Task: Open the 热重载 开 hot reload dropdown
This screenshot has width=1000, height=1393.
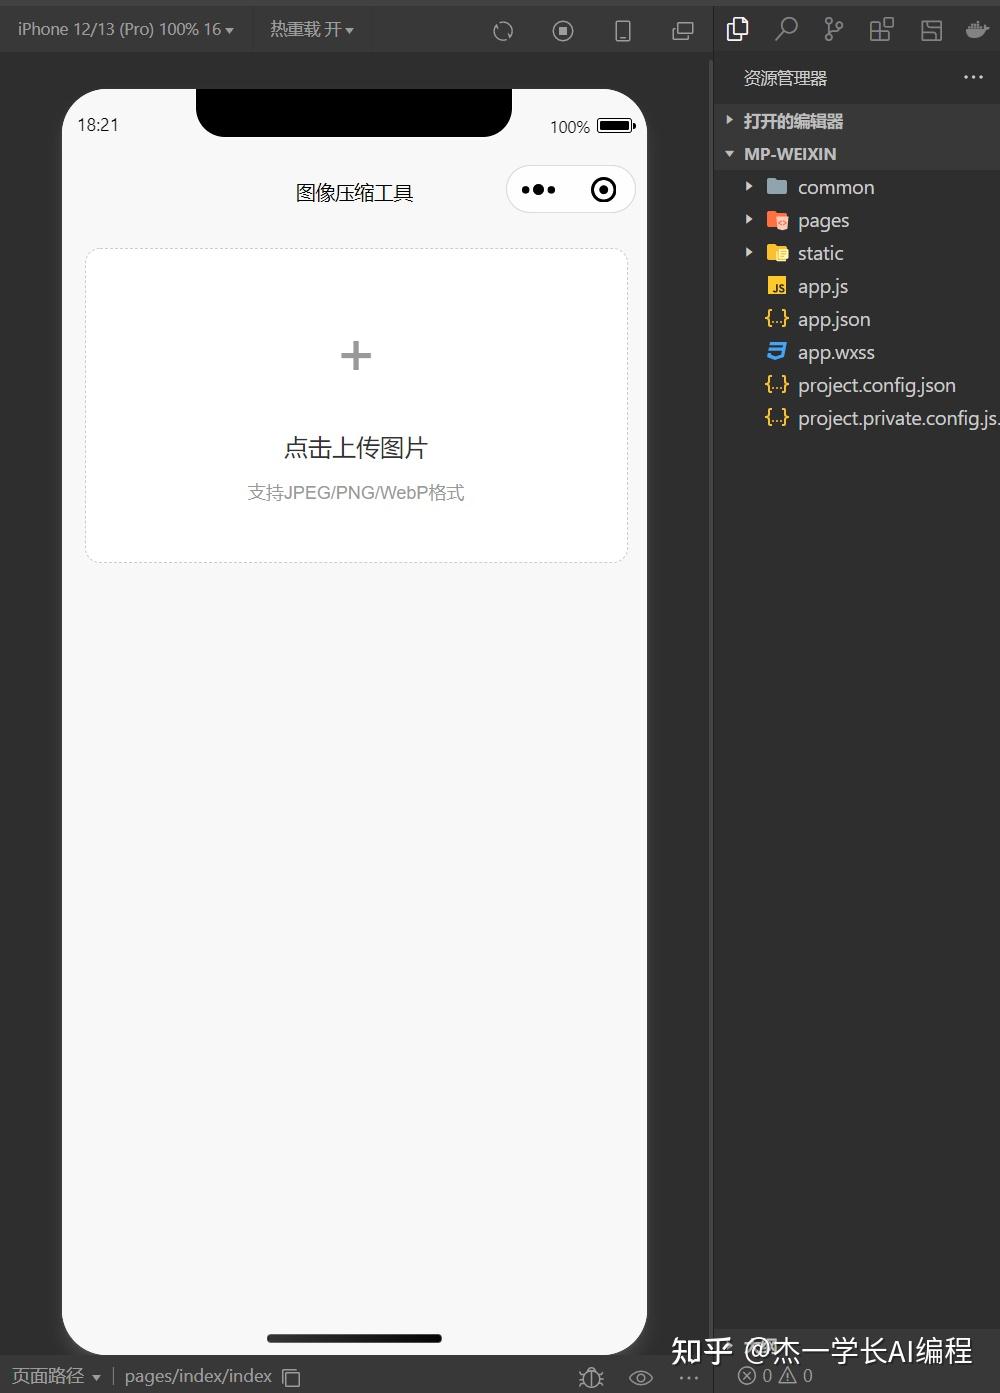Action: click(x=312, y=29)
